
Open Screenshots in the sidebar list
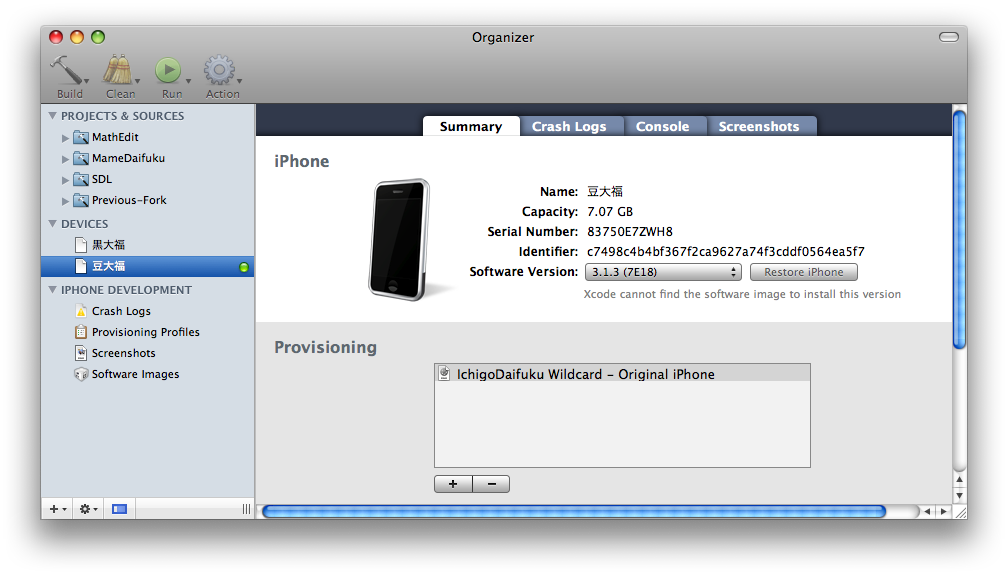point(123,353)
